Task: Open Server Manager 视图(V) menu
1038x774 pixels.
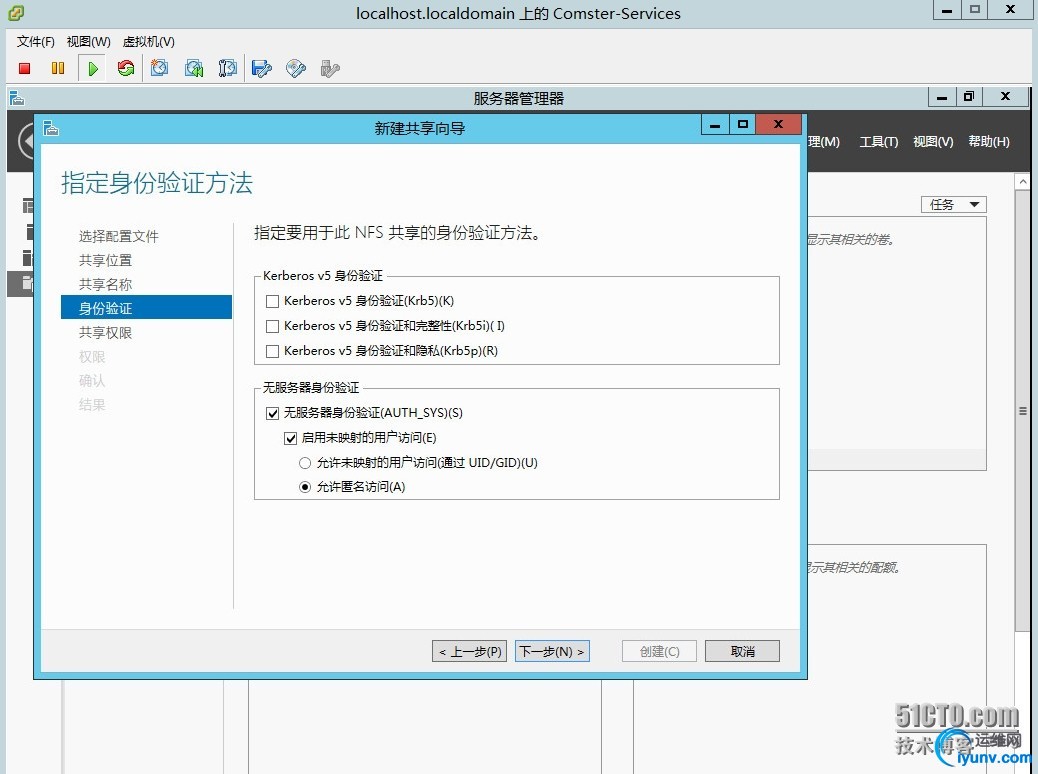Action: pyautogui.click(x=933, y=142)
